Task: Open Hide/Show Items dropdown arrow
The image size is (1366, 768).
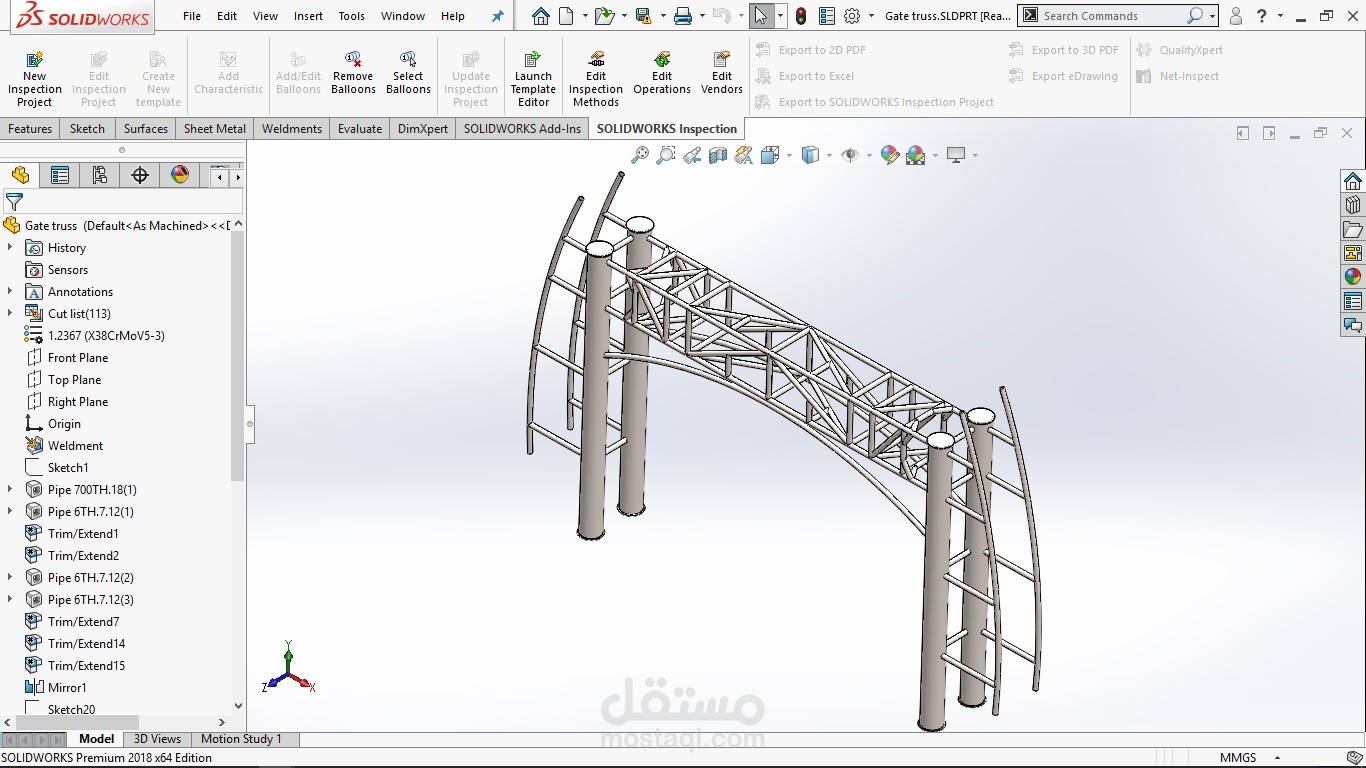Action: pyautogui.click(x=868, y=155)
